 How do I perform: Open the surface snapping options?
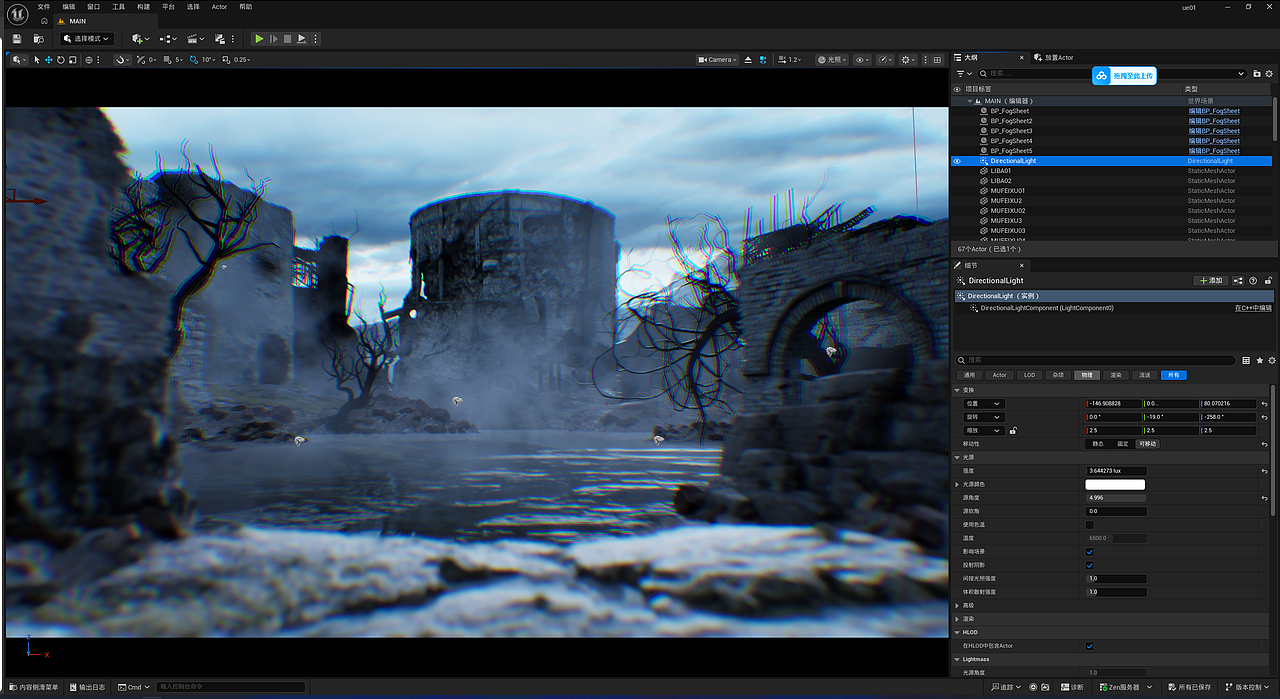point(122,60)
